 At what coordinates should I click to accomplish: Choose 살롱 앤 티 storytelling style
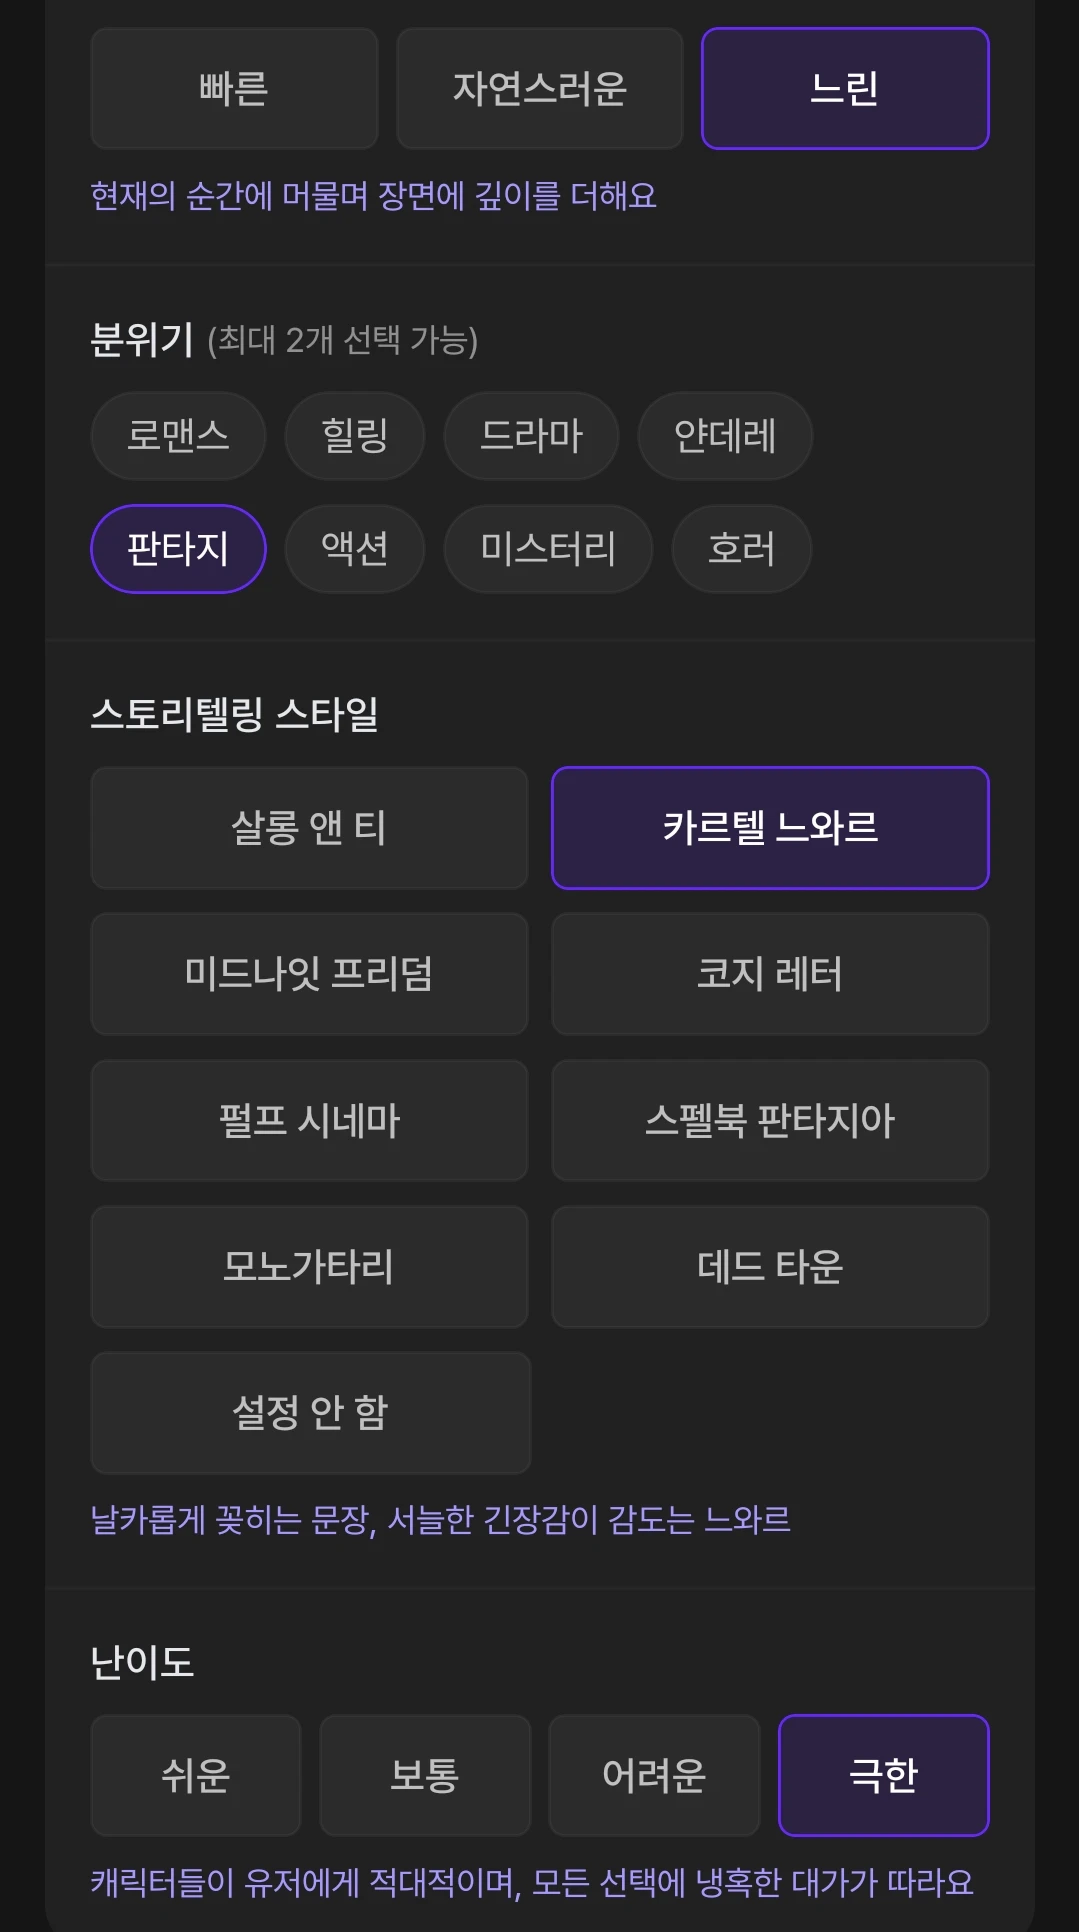(x=309, y=828)
